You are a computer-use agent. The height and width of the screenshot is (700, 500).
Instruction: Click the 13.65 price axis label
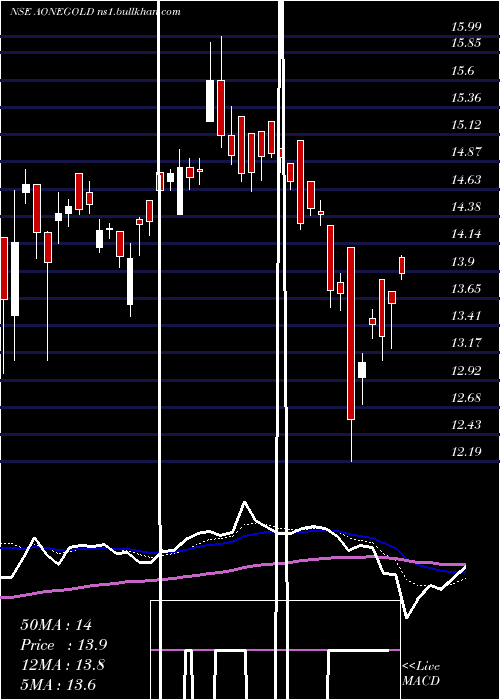pyautogui.click(x=466, y=288)
